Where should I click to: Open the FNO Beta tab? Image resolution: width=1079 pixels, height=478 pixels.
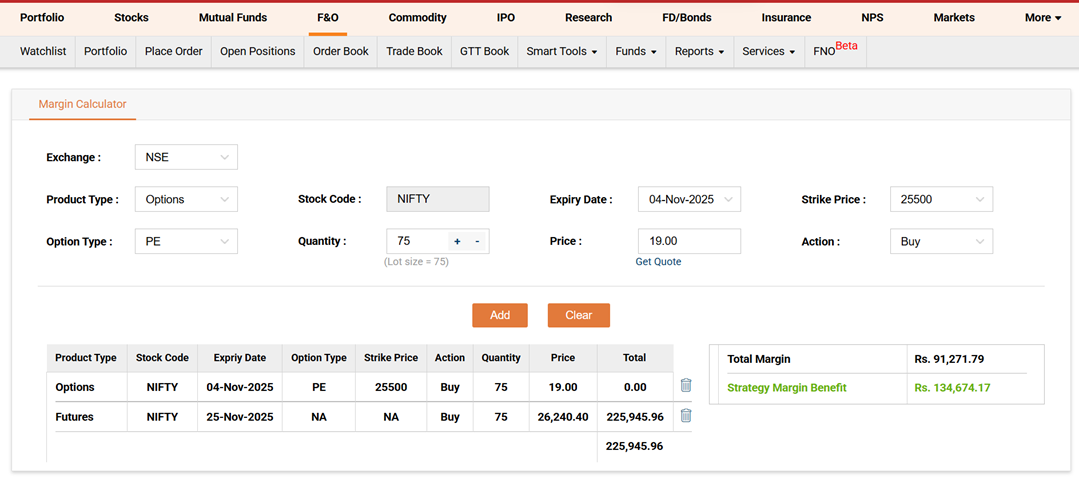[x=835, y=50]
